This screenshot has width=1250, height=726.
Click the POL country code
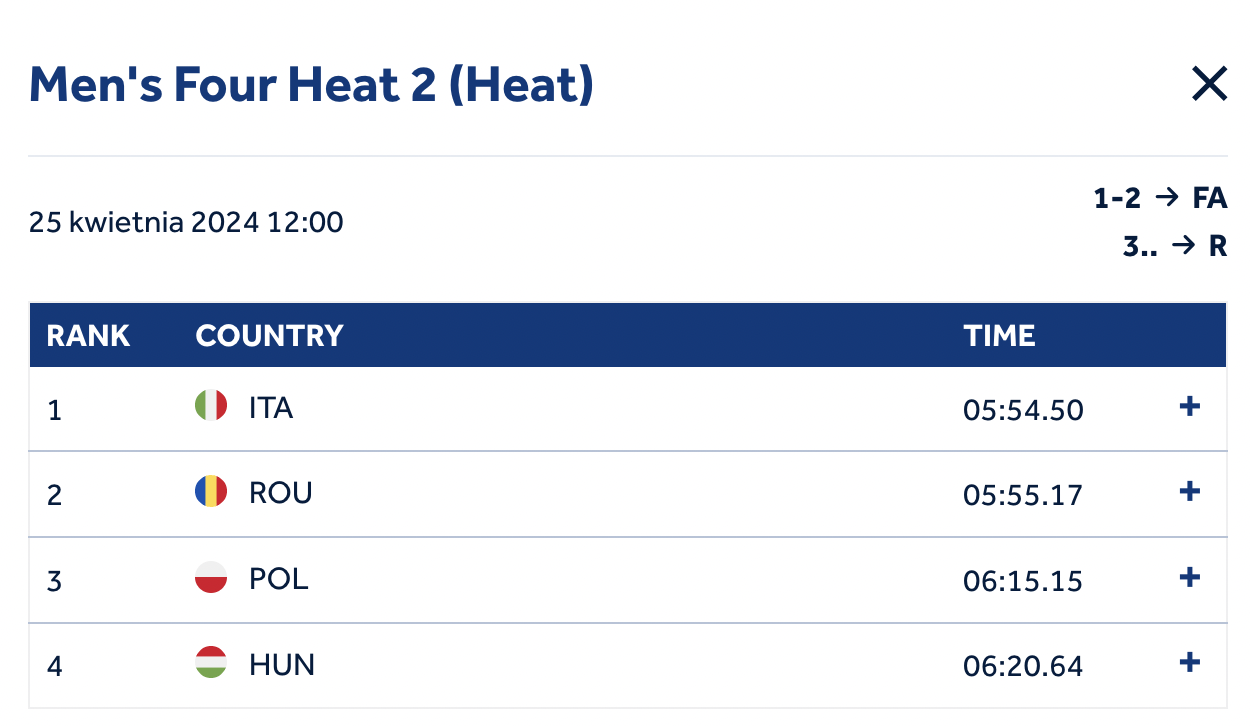pyautogui.click(x=279, y=579)
